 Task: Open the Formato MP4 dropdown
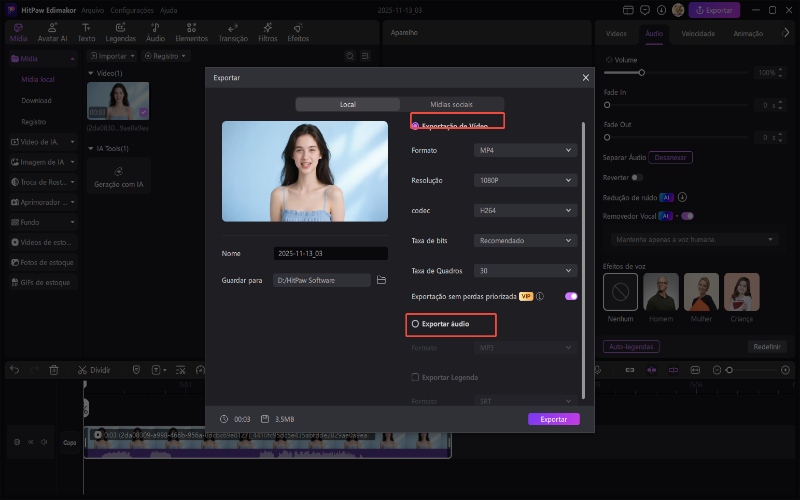[x=526, y=150]
